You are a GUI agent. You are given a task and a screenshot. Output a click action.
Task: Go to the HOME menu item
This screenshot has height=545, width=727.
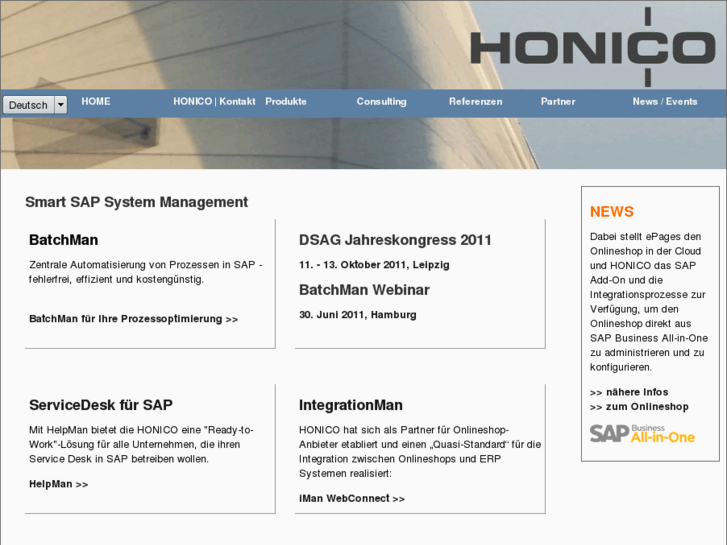[x=96, y=101]
